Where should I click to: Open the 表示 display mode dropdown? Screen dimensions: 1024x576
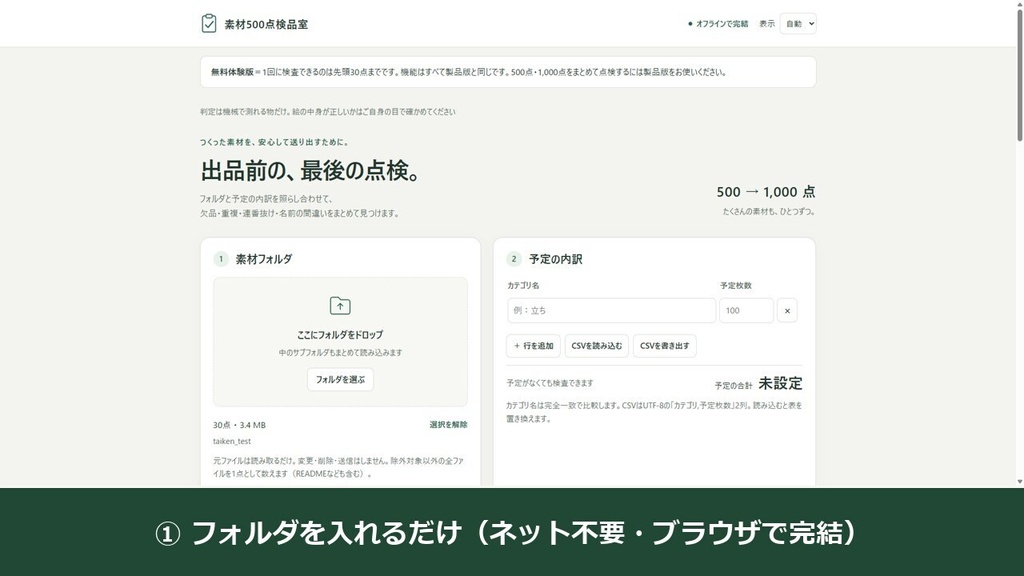click(x=798, y=24)
